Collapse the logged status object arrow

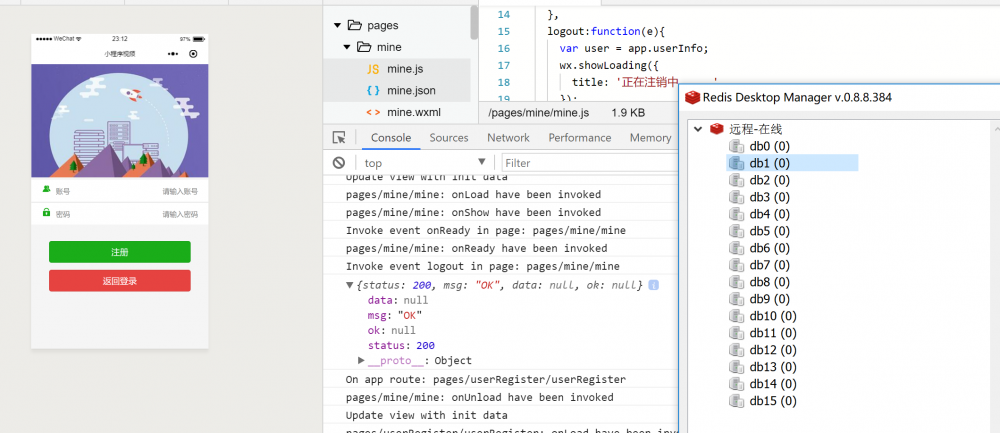pos(349,285)
